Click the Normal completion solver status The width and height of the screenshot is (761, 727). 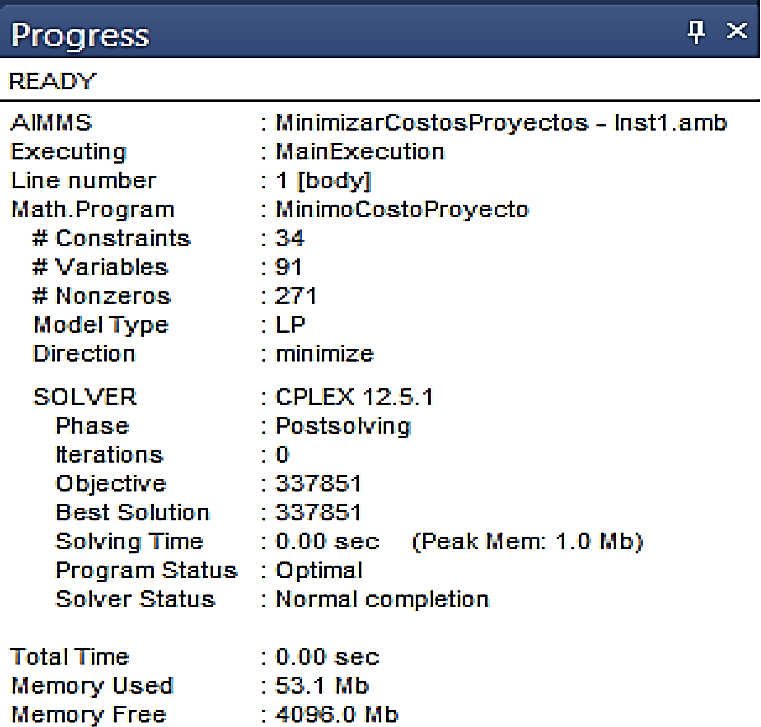382,600
